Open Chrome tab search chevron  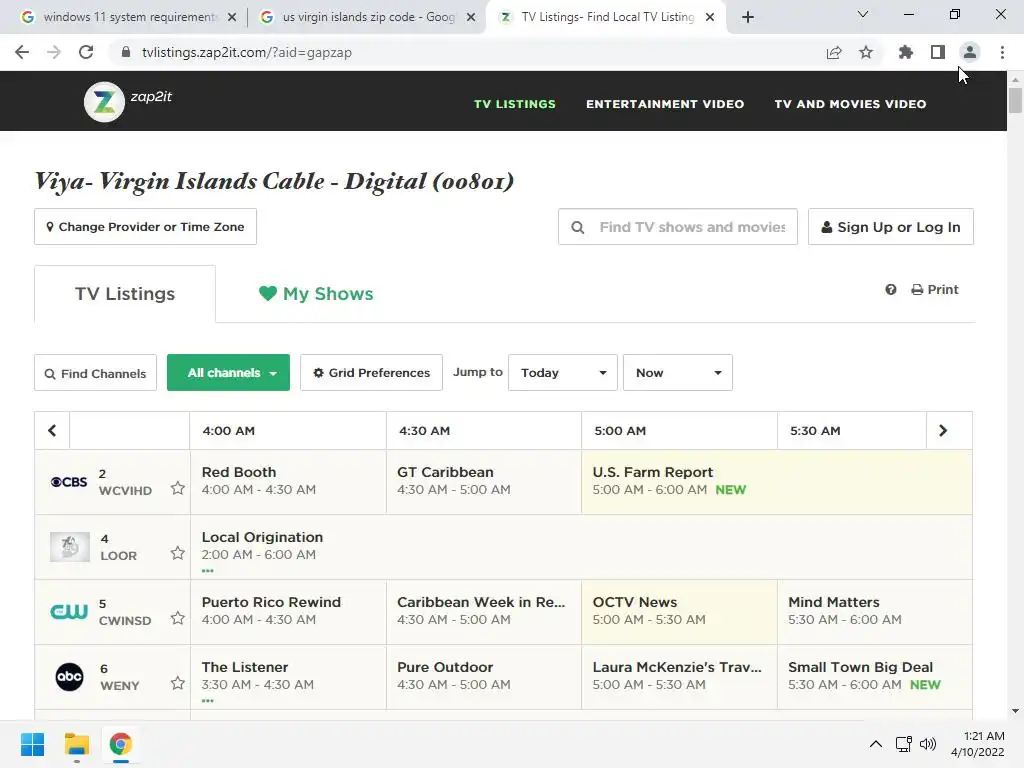tap(863, 14)
